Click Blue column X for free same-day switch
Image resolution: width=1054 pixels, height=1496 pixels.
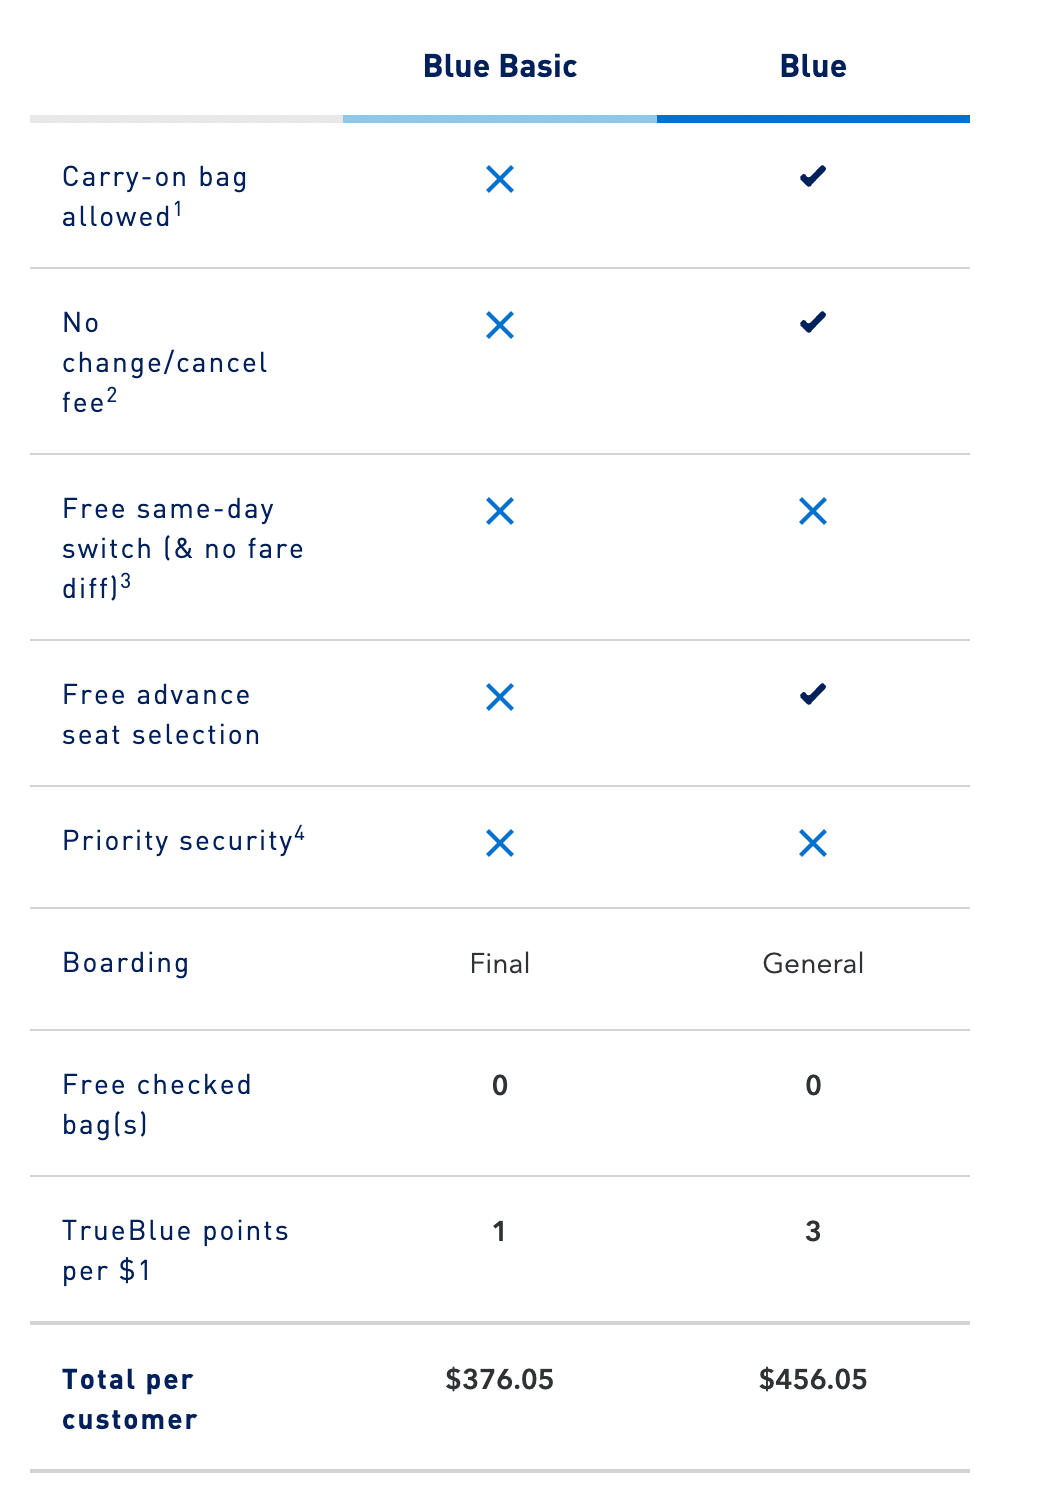coord(813,511)
